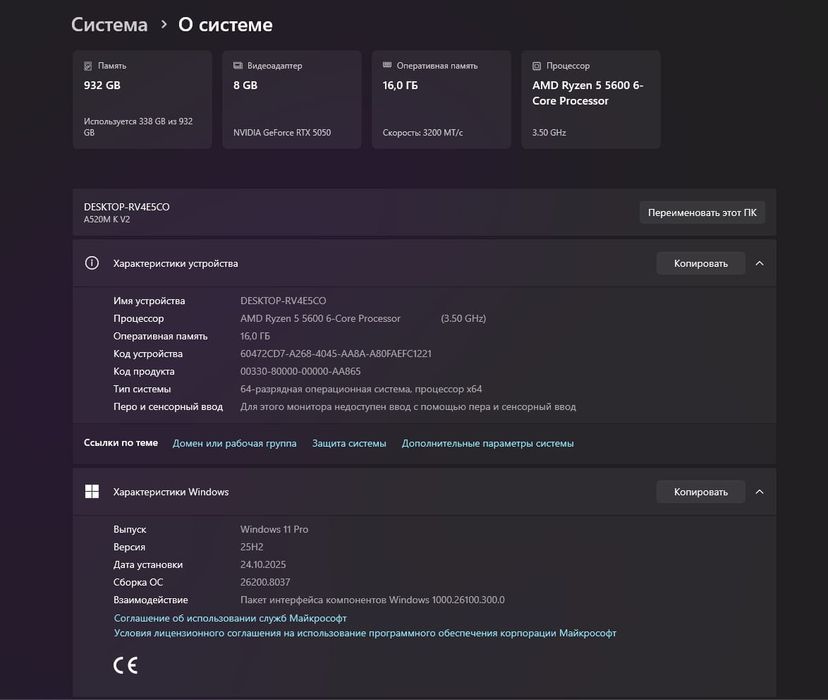
Task: Copy device specifications with Копировать button
Action: pyautogui.click(x=701, y=263)
